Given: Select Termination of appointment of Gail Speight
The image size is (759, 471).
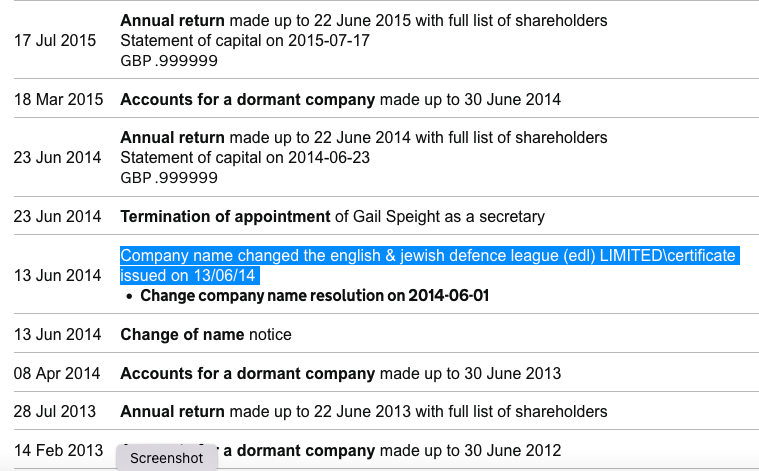Looking at the screenshot, I should 333,216.
